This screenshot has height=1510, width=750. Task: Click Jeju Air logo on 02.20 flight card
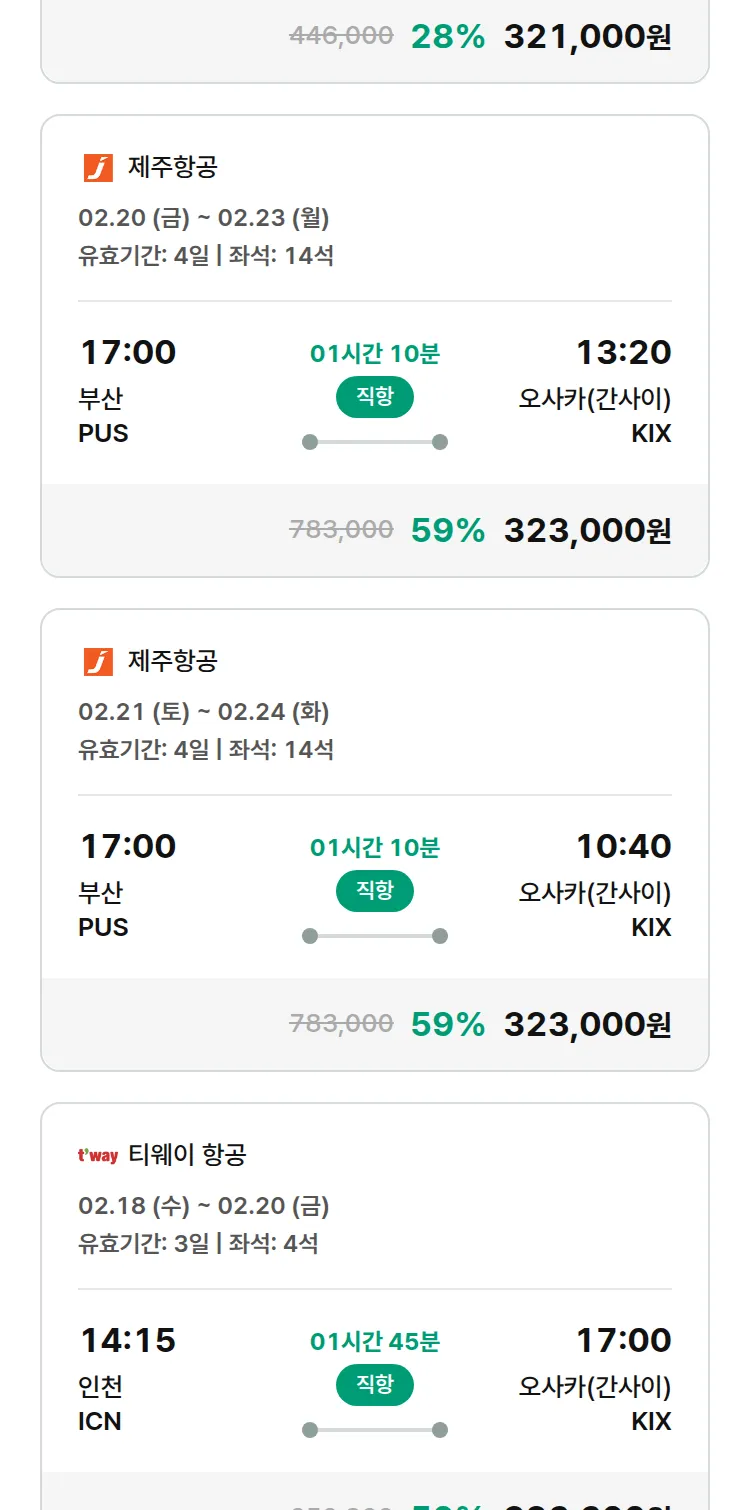98,167
